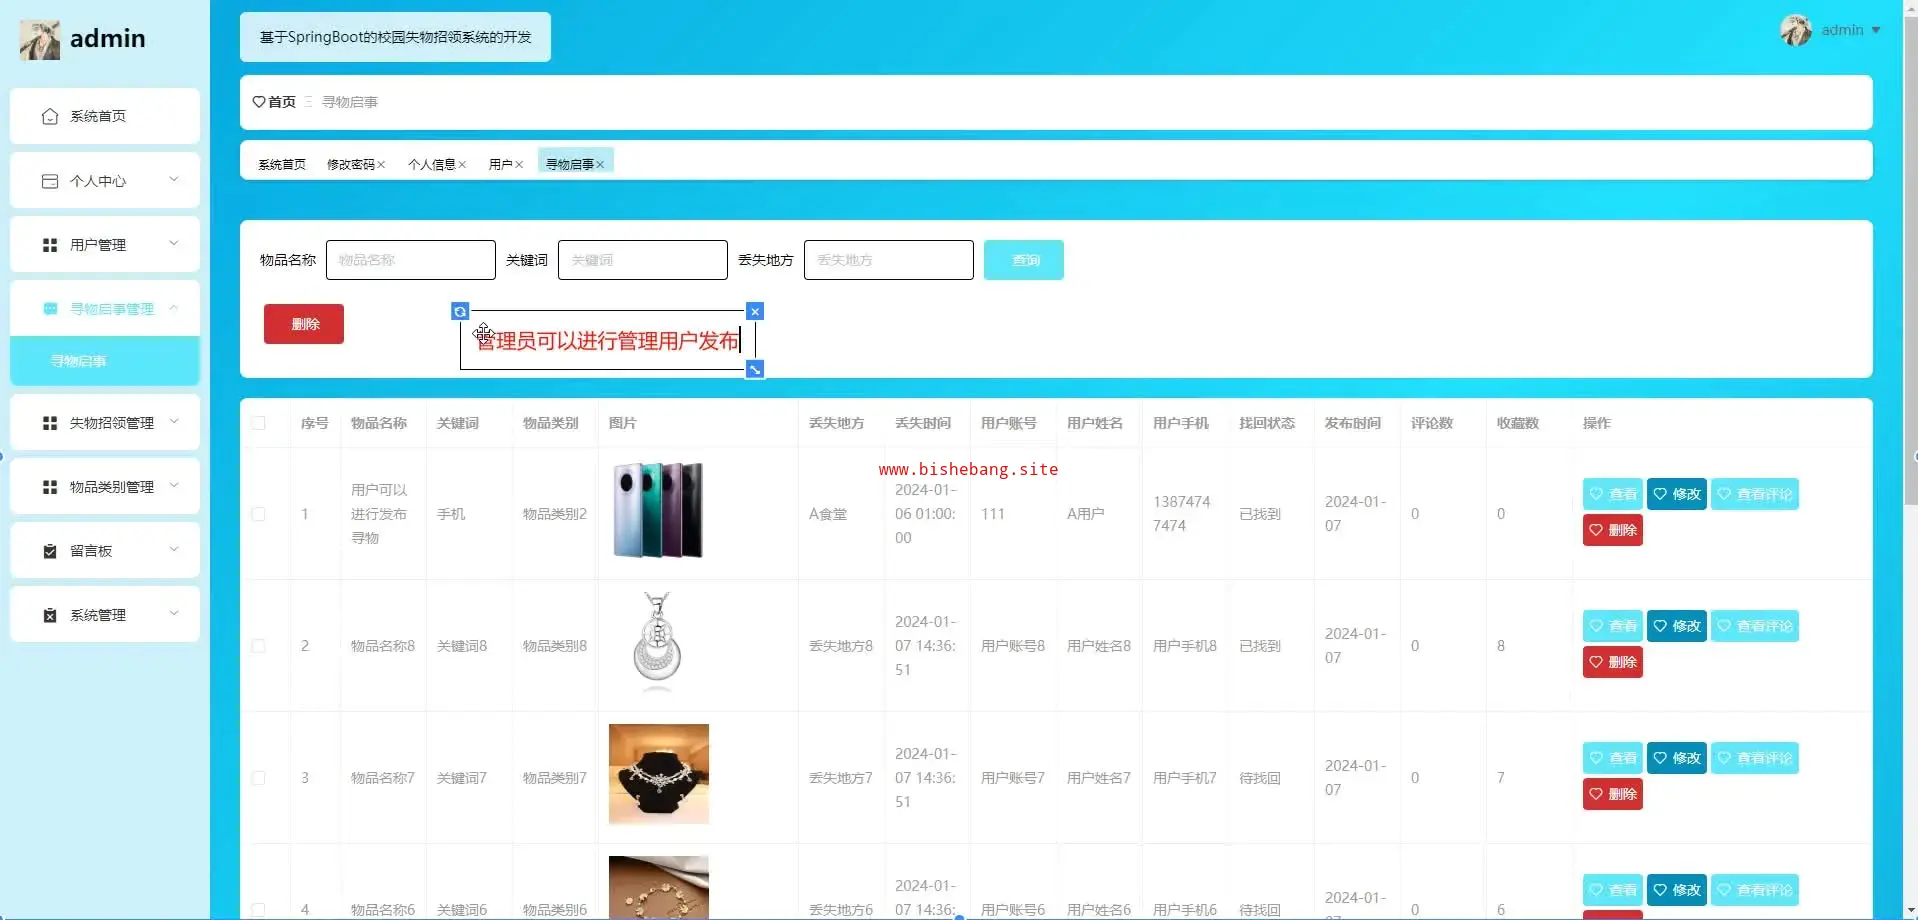Click the home icon beside 系统首页

pyautogui.click(x=50, y=117)
